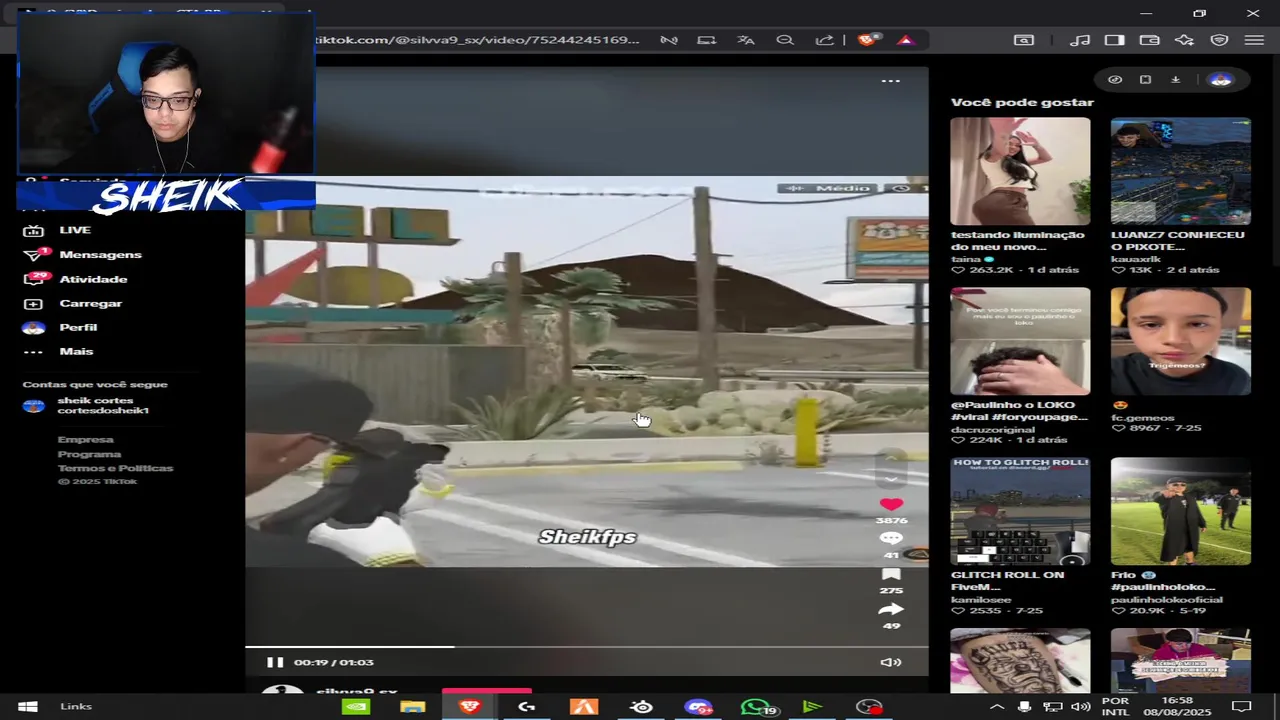Screen dimensions: 1280x720
Task: Open 'testando iluminação do meu novo' thumbnail
Action: [x=1020, y=171]
